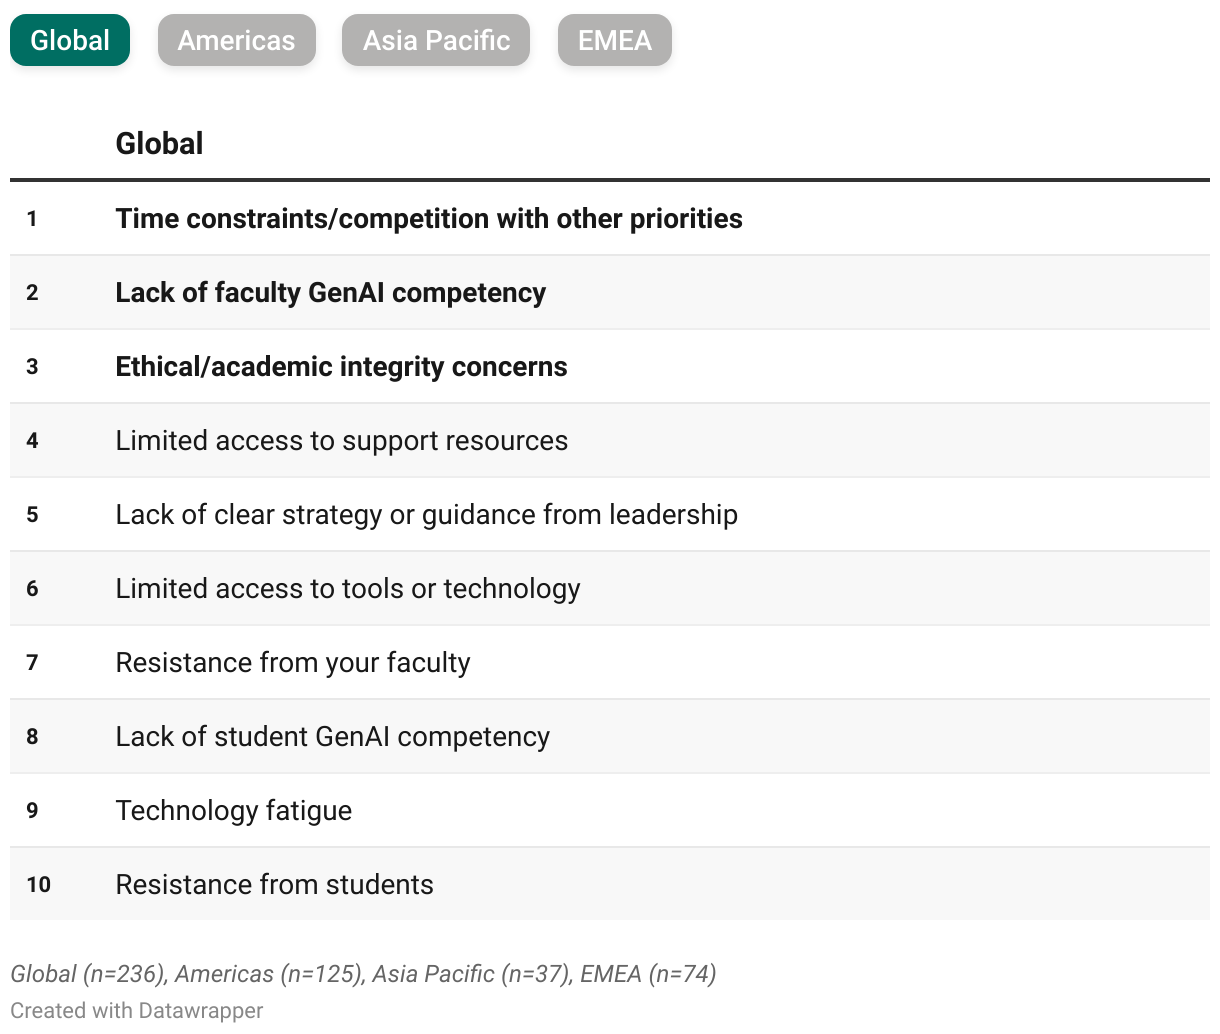
Task: Click Limited access to tools or technology
Action: pyautogui.click(x=348, y=588)
